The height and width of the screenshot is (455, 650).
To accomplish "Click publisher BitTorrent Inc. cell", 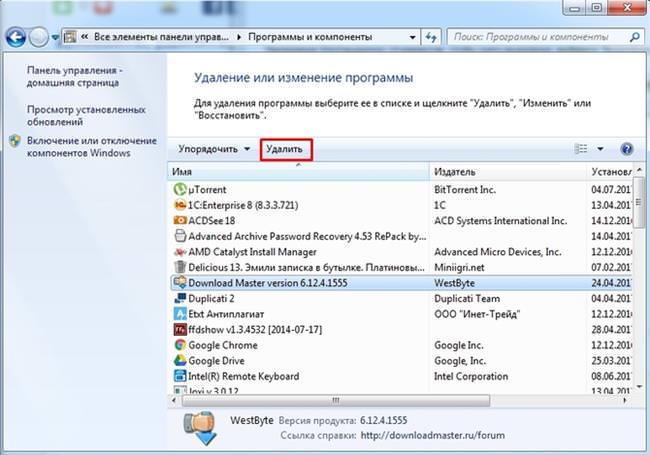I will (465, 190).
